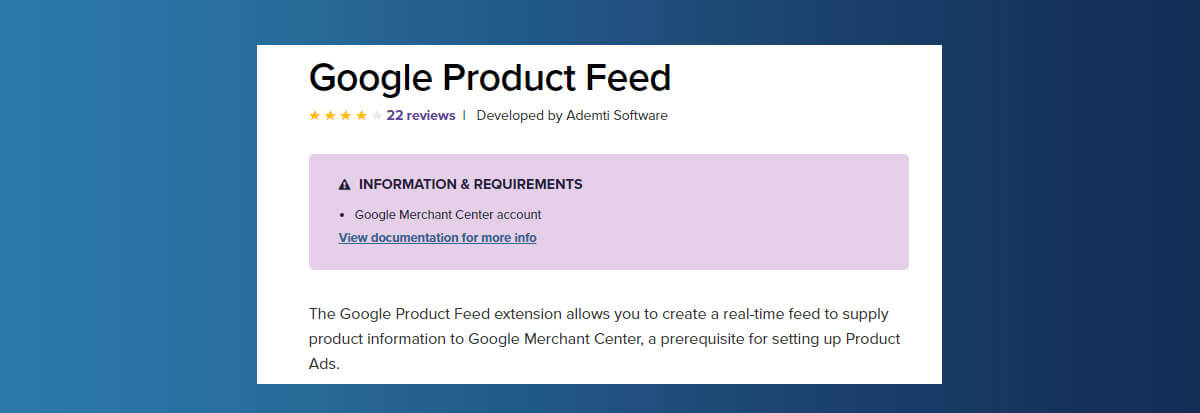Image resolution: width=1200 pixels, height=413 pixels.
Task: Open the 22 reviews link
Action: pos(421,116)
